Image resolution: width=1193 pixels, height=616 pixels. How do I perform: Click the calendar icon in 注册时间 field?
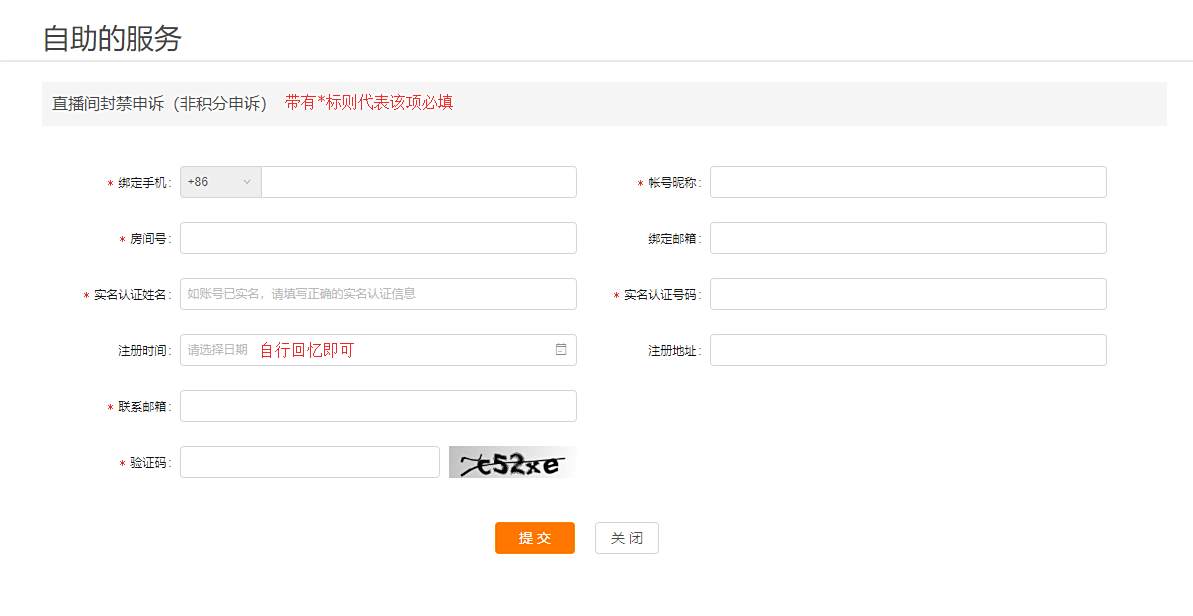pyautogui.click(x=561, y=350)
